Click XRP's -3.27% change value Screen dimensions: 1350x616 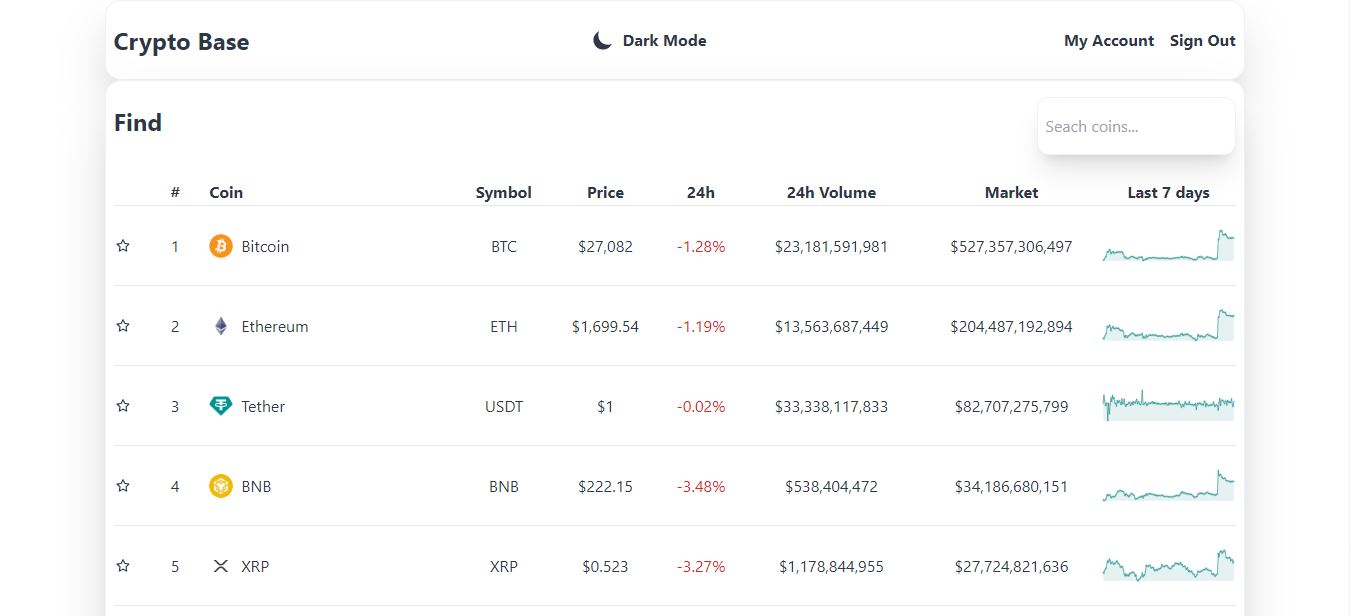(701, 566)
